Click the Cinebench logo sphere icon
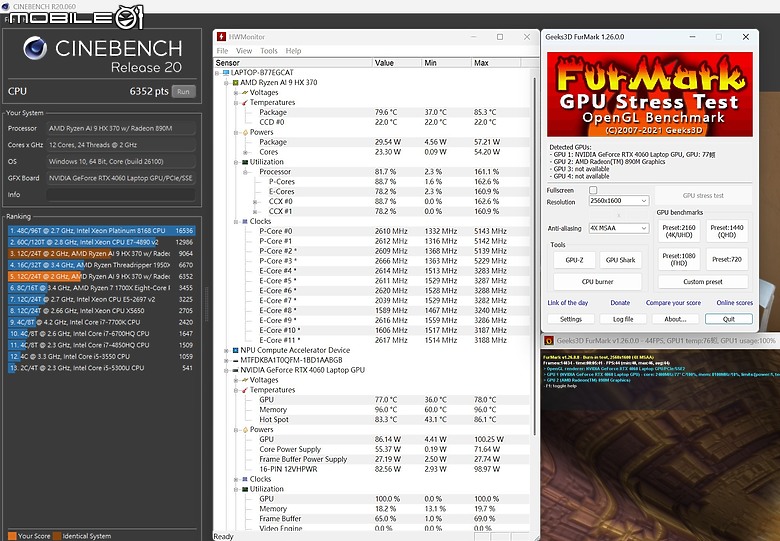The width and height of the screenshot is (780, 541). 35,48
